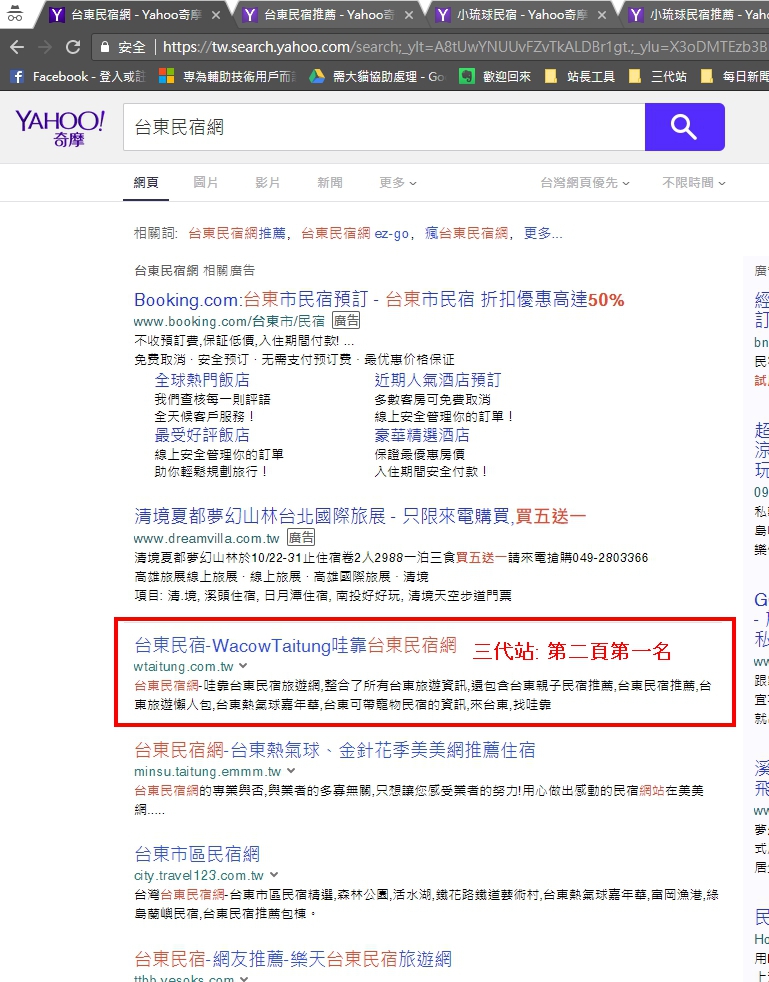Open the 每日新聞 bookmark folder

[734, 76]
